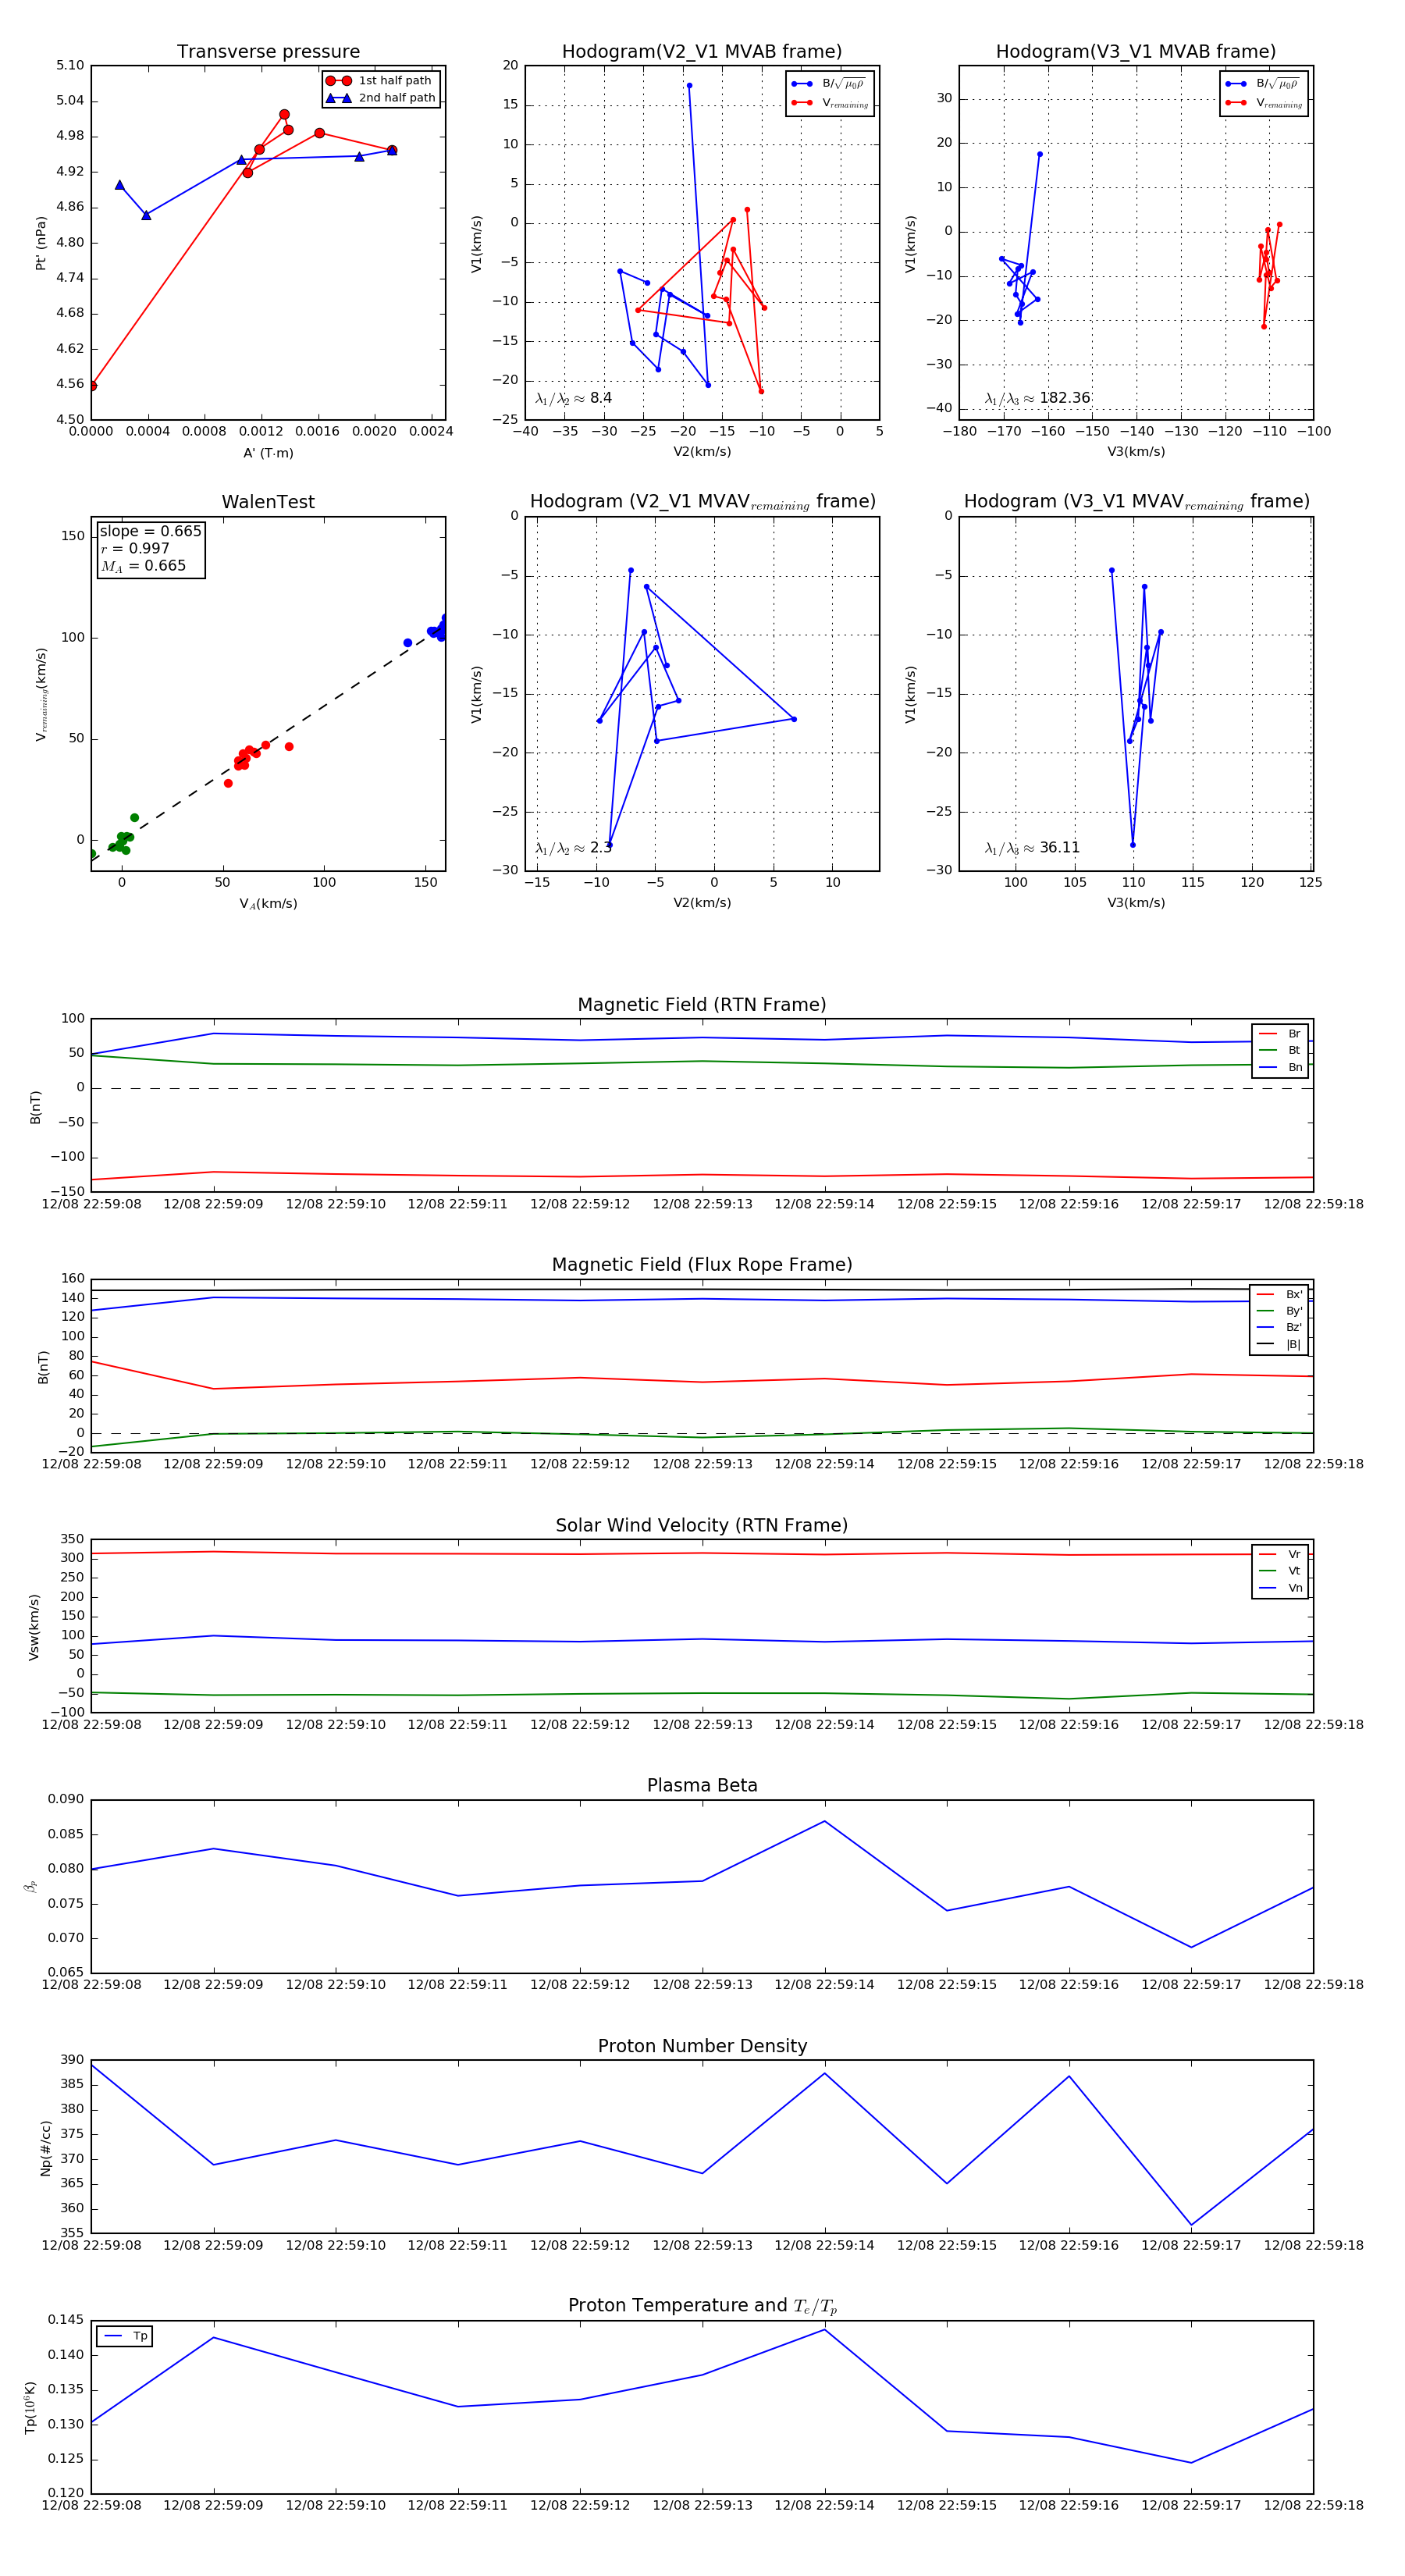Click the 'V_A(km/s)' Walen axis label
The width and height of the screenshot is (1405, 2576).
pyautogui.click(x=268, y=904)
